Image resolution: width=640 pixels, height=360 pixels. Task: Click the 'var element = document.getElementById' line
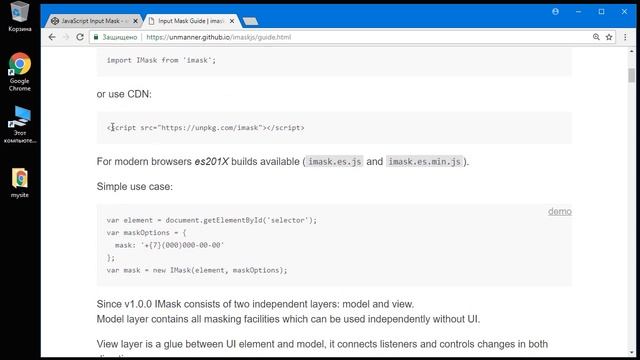(x=212, y=220)
